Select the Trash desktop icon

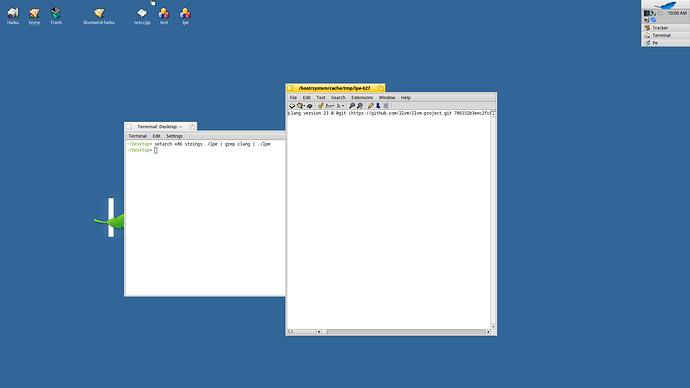(x=56, y=16)
